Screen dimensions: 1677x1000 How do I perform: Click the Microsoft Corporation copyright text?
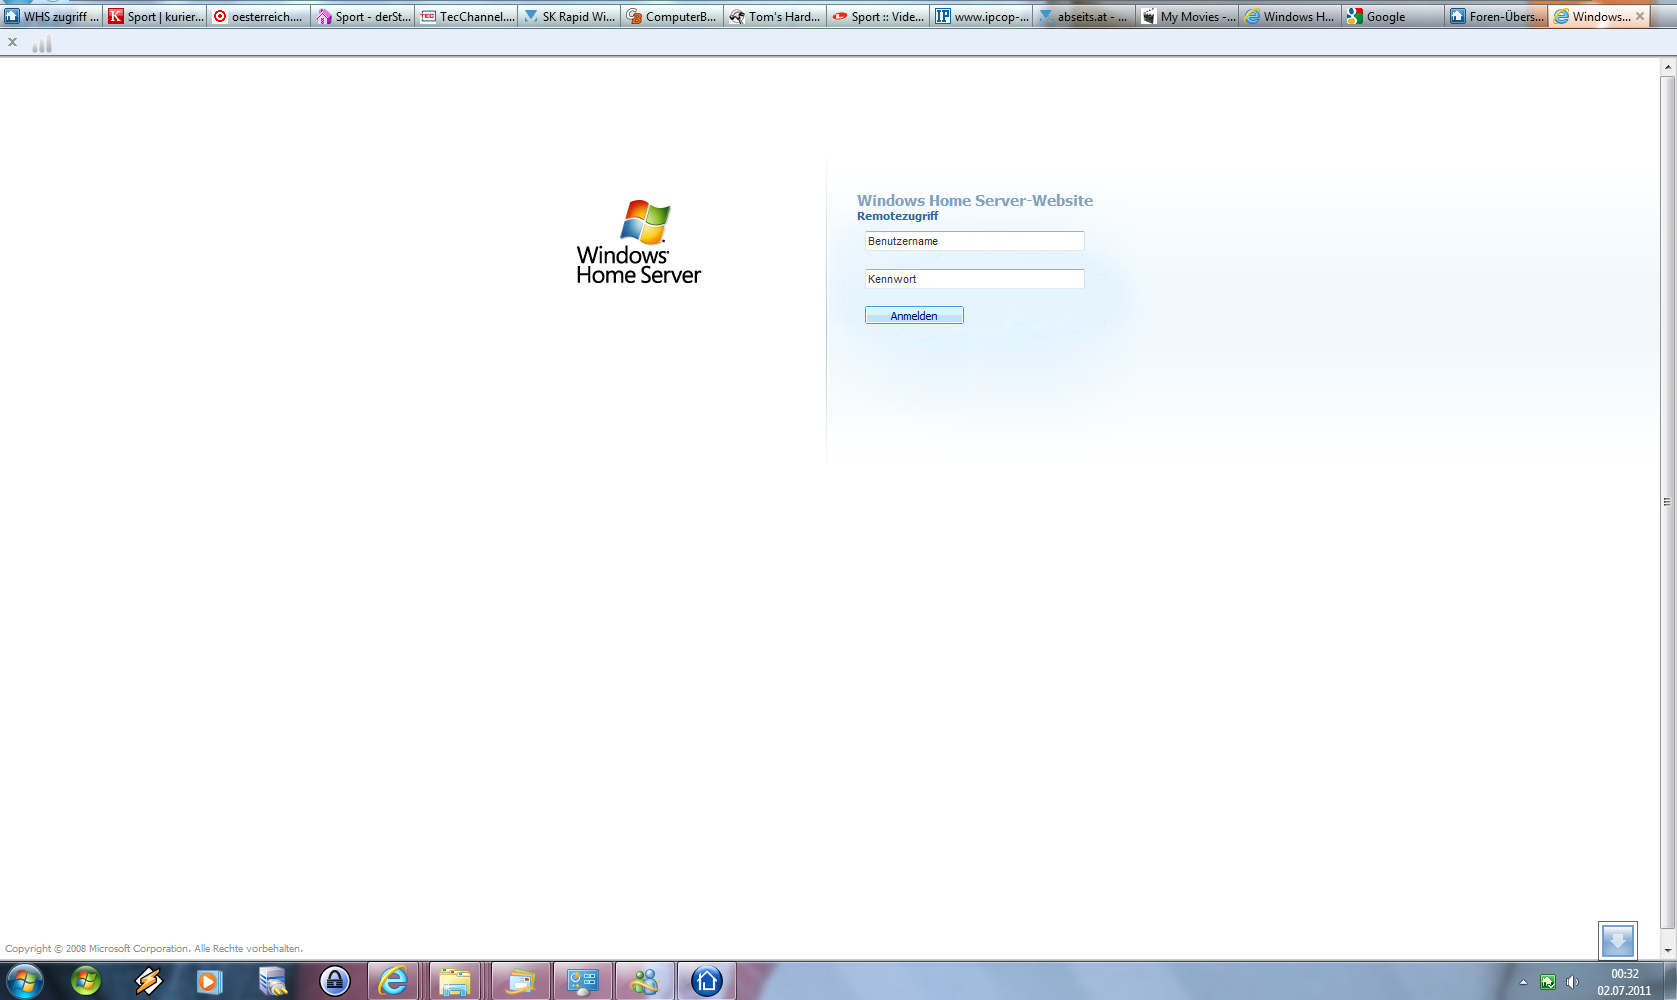point(154,948)
